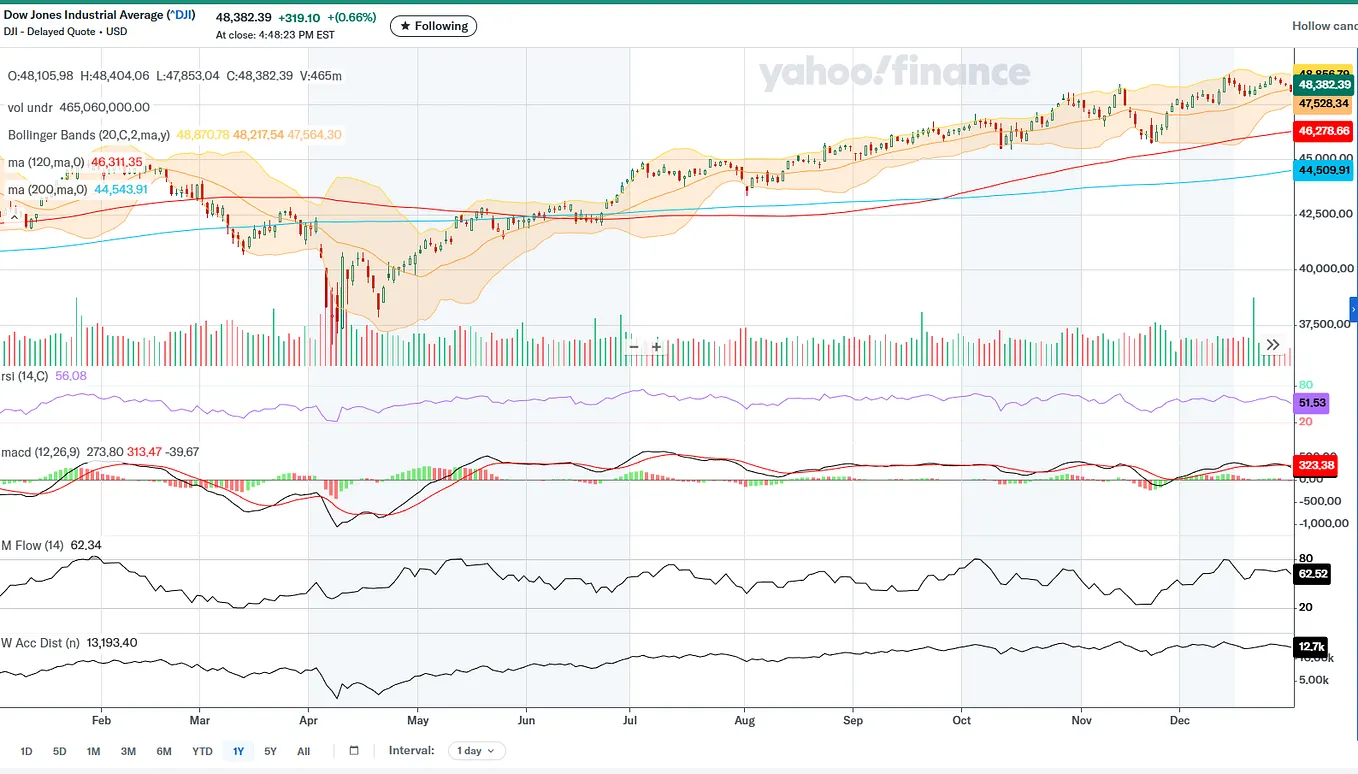The height and width of the screenshot is (774, 1358).
Task: Click the 56.08 RSI value
Action: (x=72, y=376)
